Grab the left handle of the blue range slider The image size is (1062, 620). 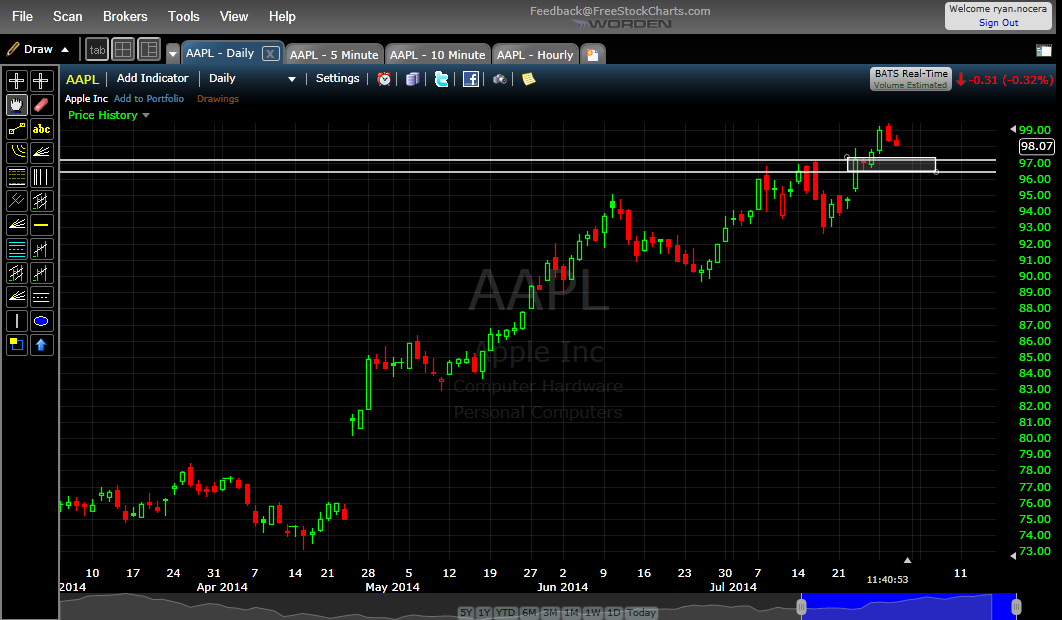click(801, 606)
